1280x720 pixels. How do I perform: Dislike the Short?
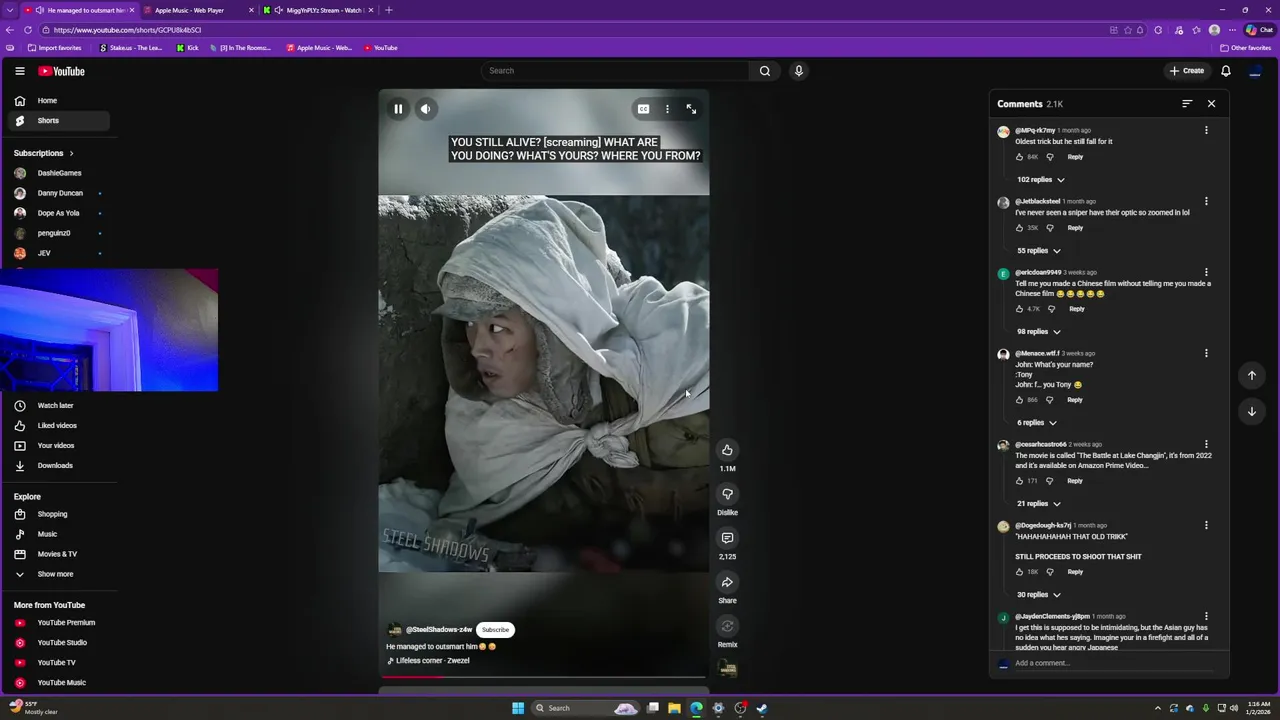click(x=727, y=494)
